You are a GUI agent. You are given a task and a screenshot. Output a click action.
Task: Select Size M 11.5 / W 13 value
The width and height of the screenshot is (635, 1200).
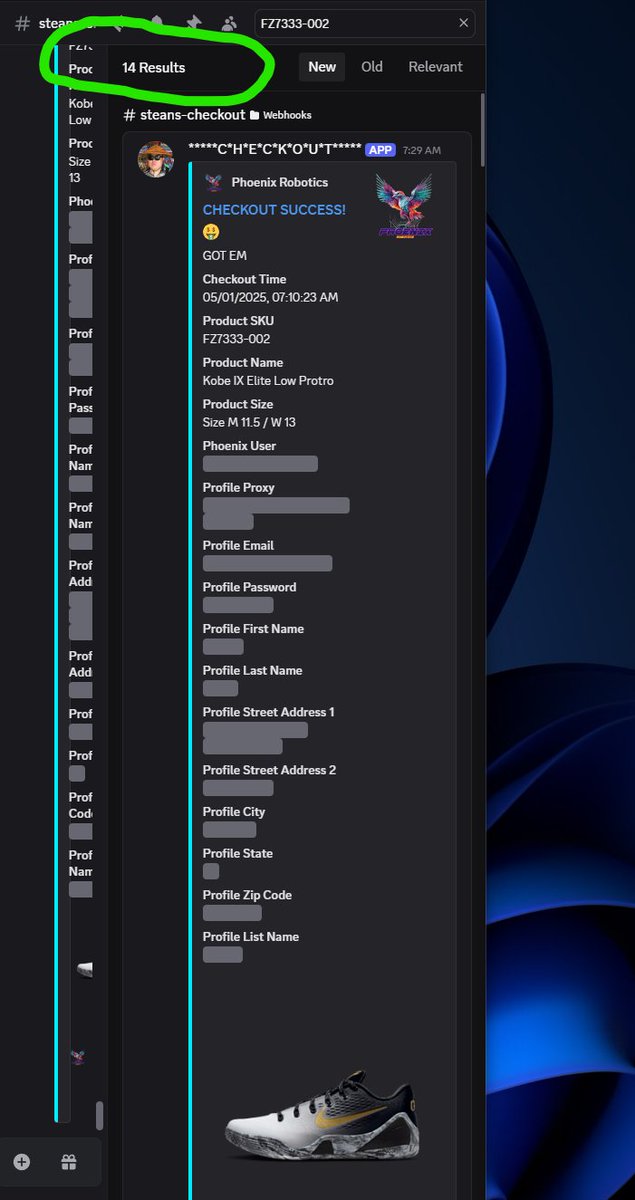tap(249, 422)
